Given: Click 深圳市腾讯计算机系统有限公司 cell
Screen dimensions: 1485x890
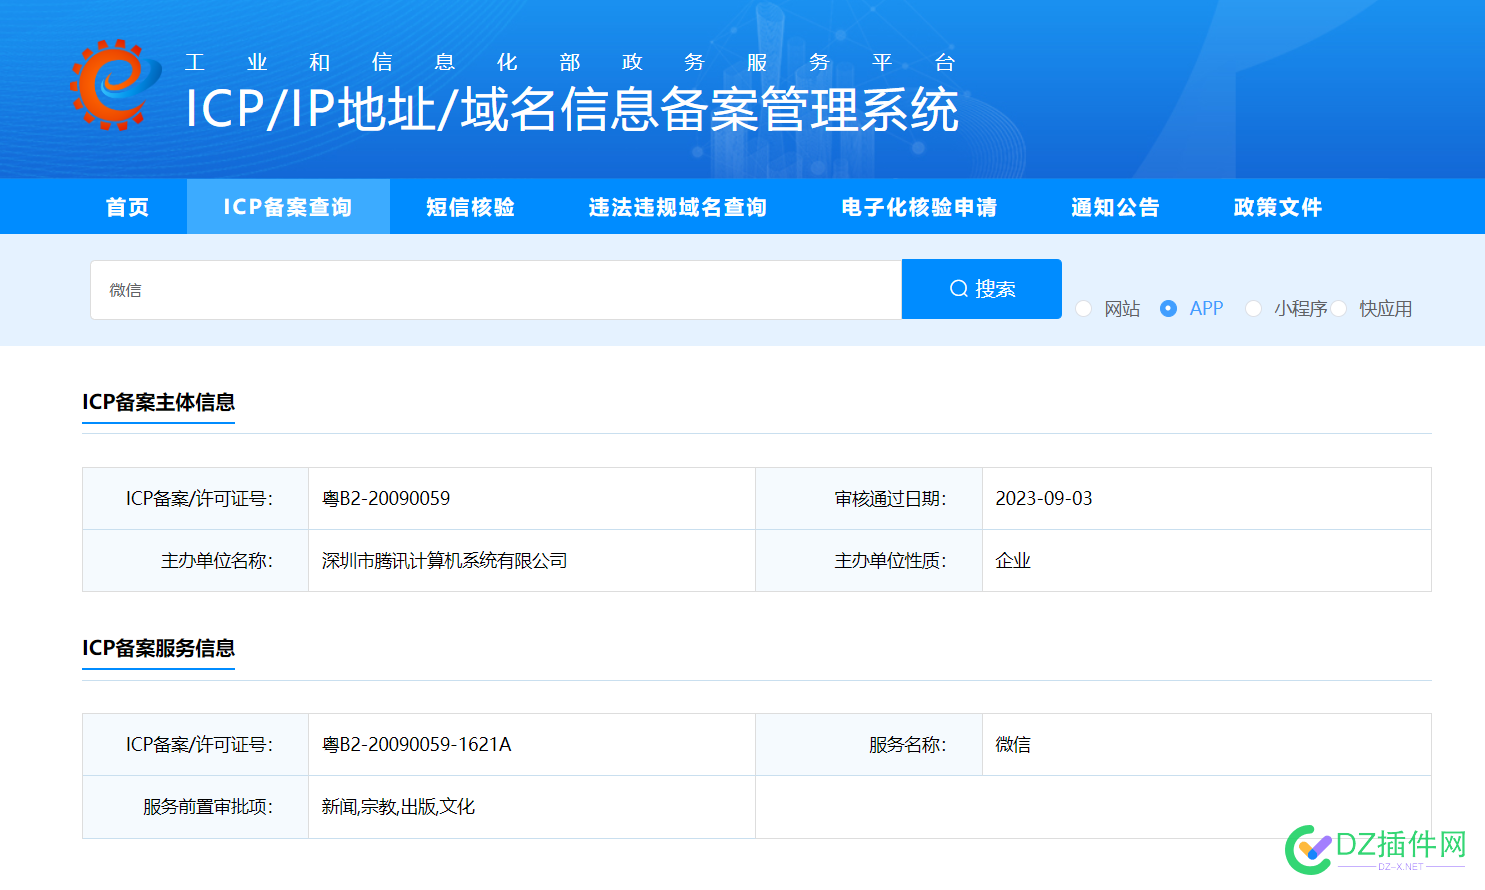Looking at the screenshot, I should [x=532, y=561].
